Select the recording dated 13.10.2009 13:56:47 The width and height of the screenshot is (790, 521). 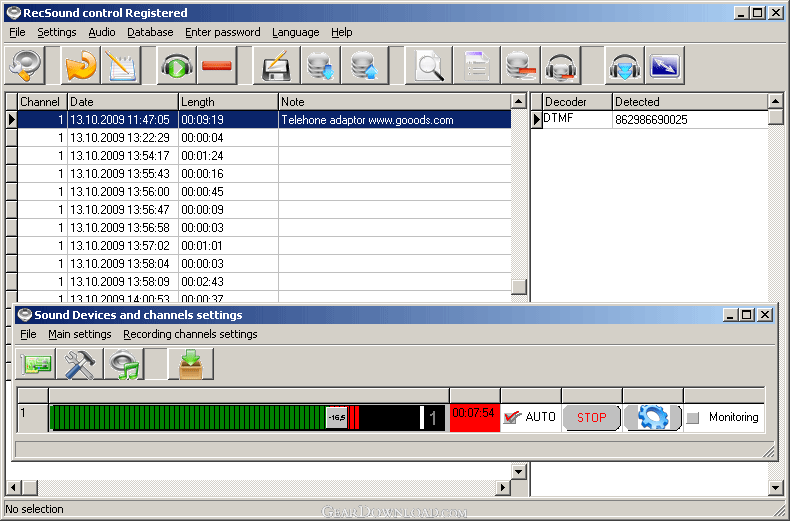click(264, 210)
